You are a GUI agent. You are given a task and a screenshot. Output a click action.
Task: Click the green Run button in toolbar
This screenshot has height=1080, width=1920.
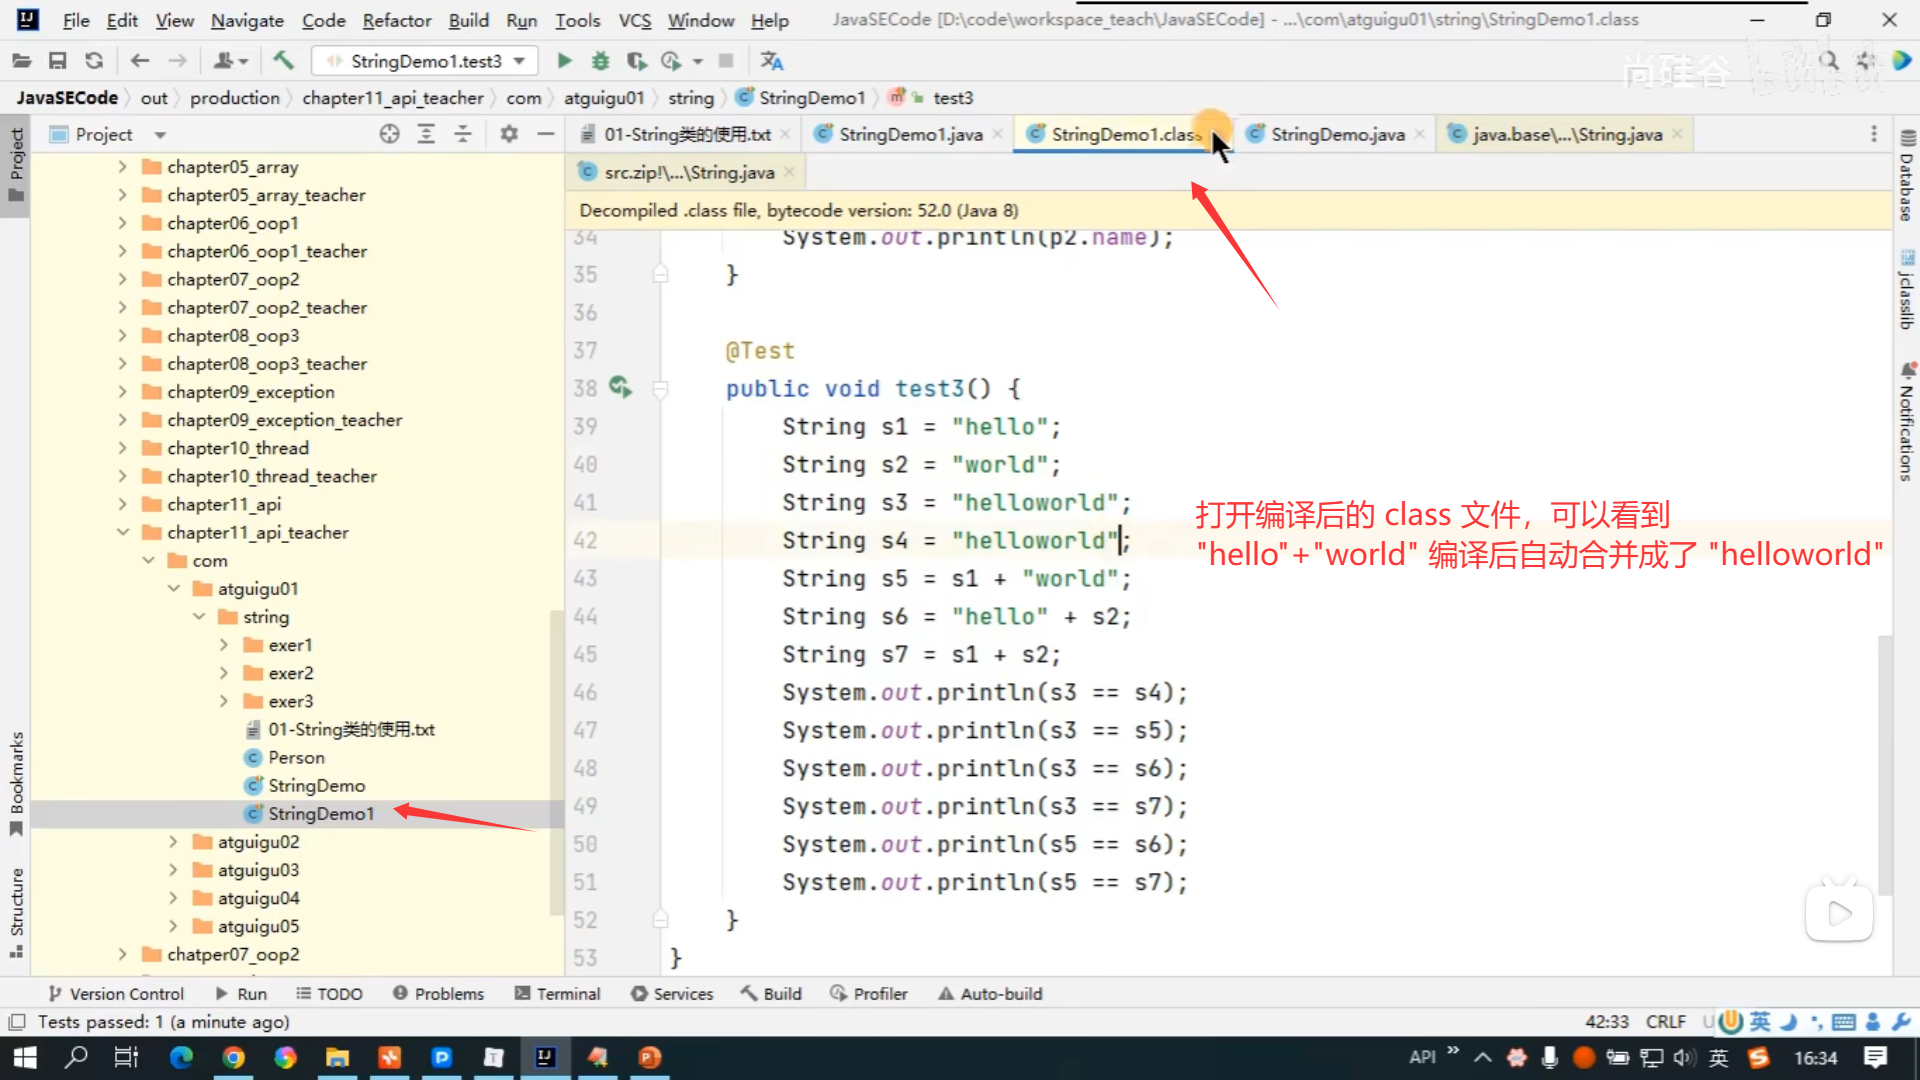click(x=564, y=61)
